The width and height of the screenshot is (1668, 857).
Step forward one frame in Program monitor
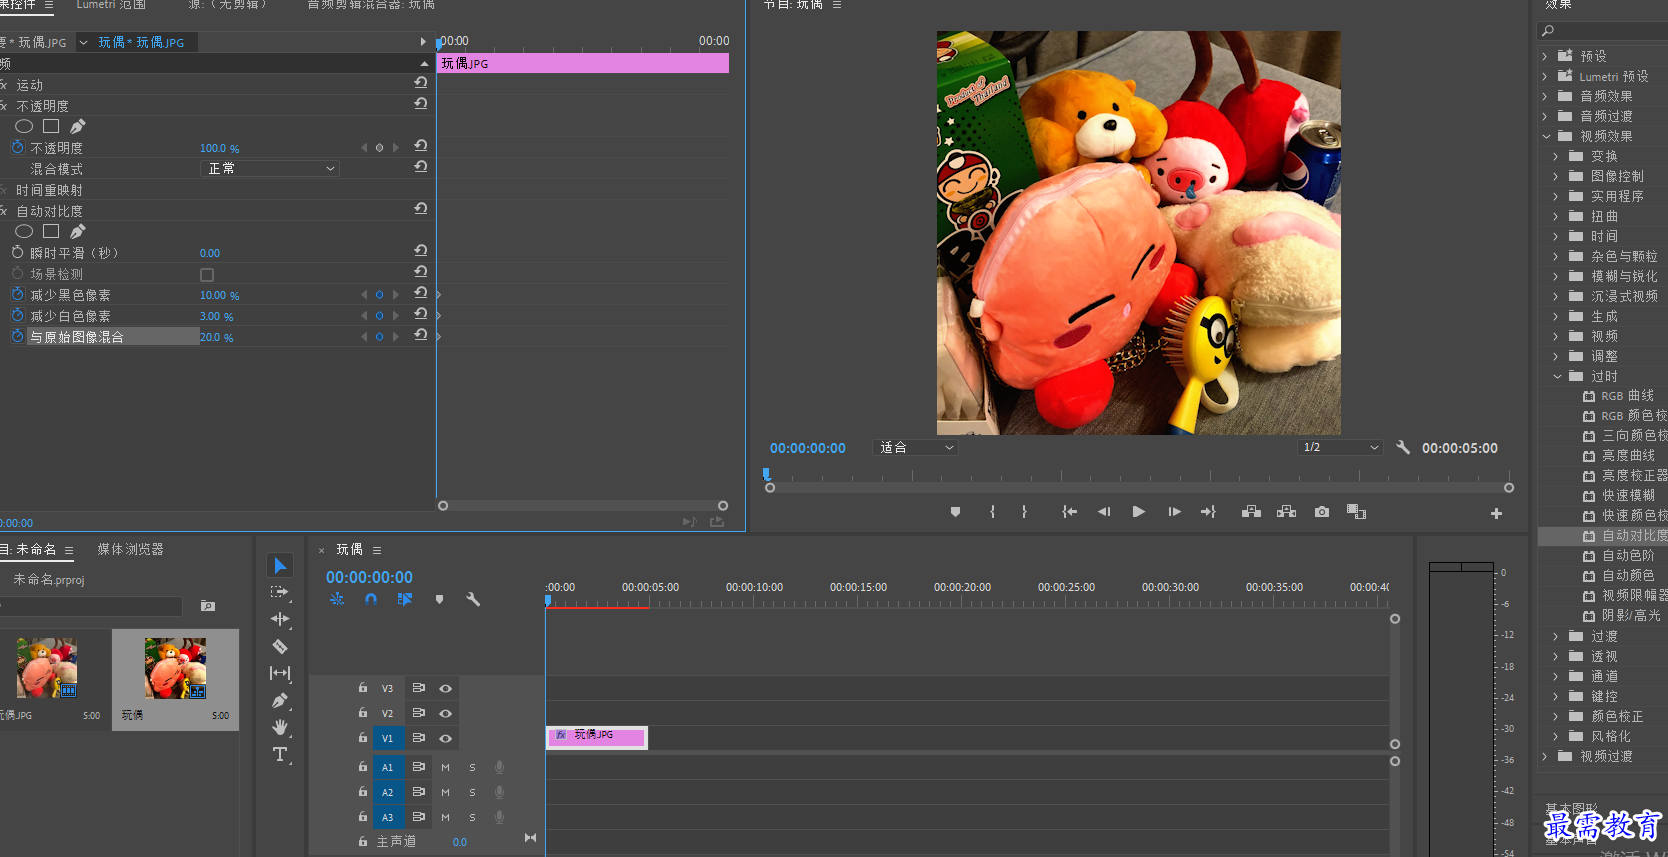(1174, 512)
